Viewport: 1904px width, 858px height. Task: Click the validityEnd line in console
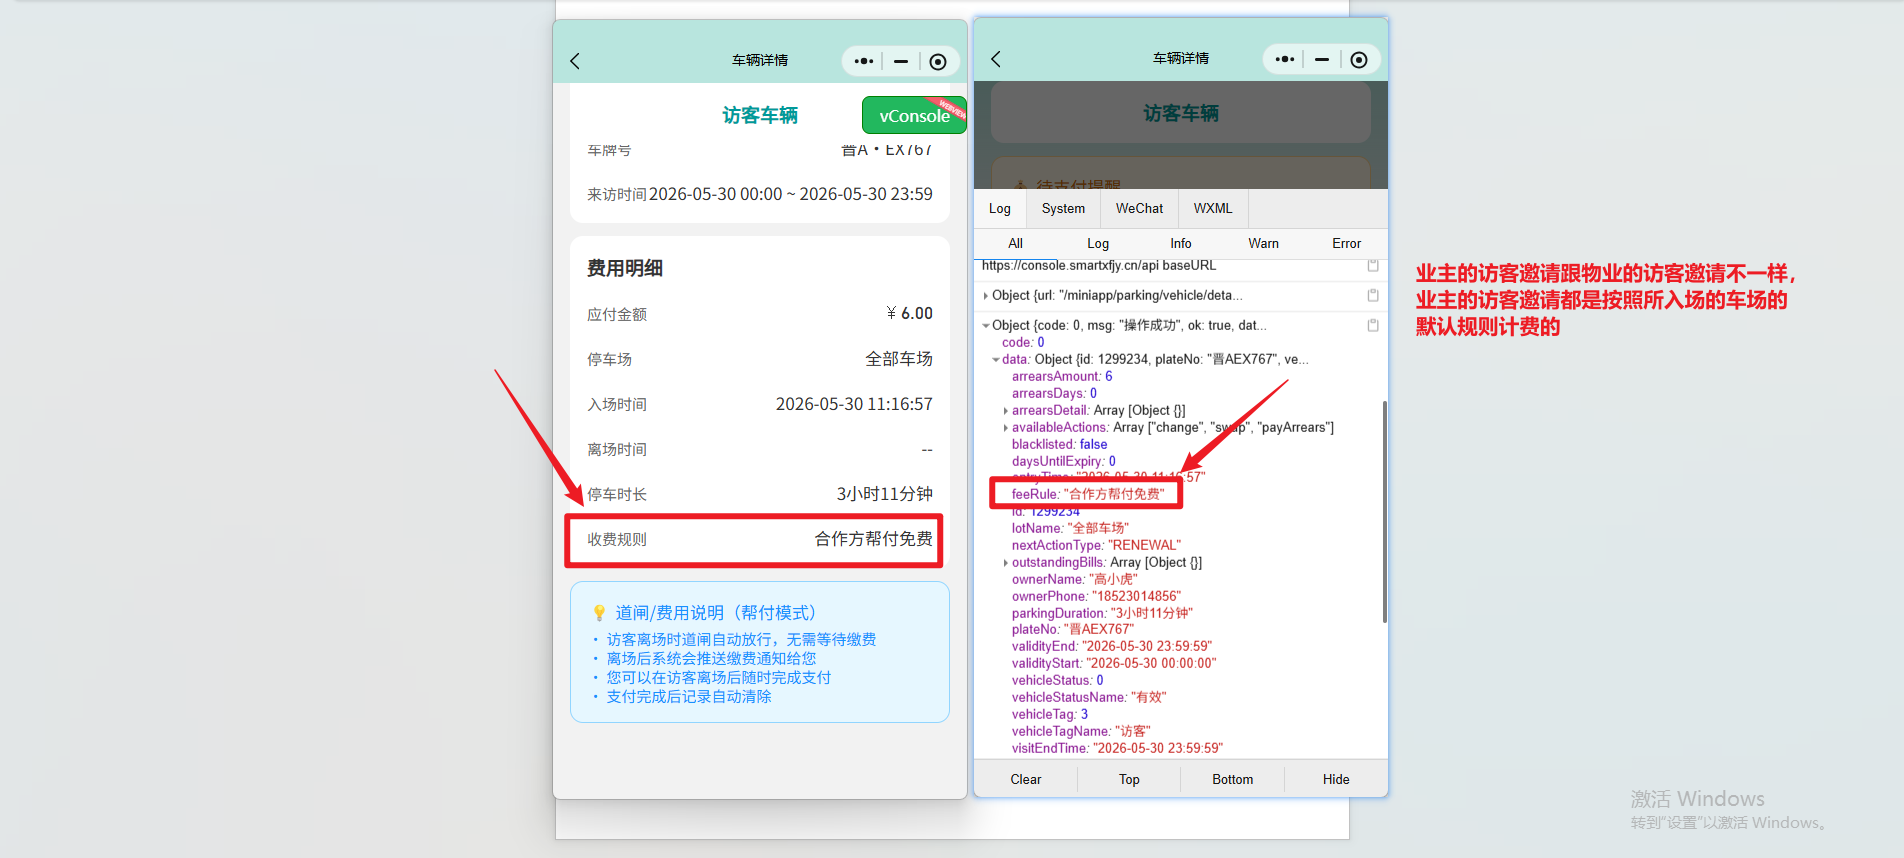click(x=1111, y=647)
